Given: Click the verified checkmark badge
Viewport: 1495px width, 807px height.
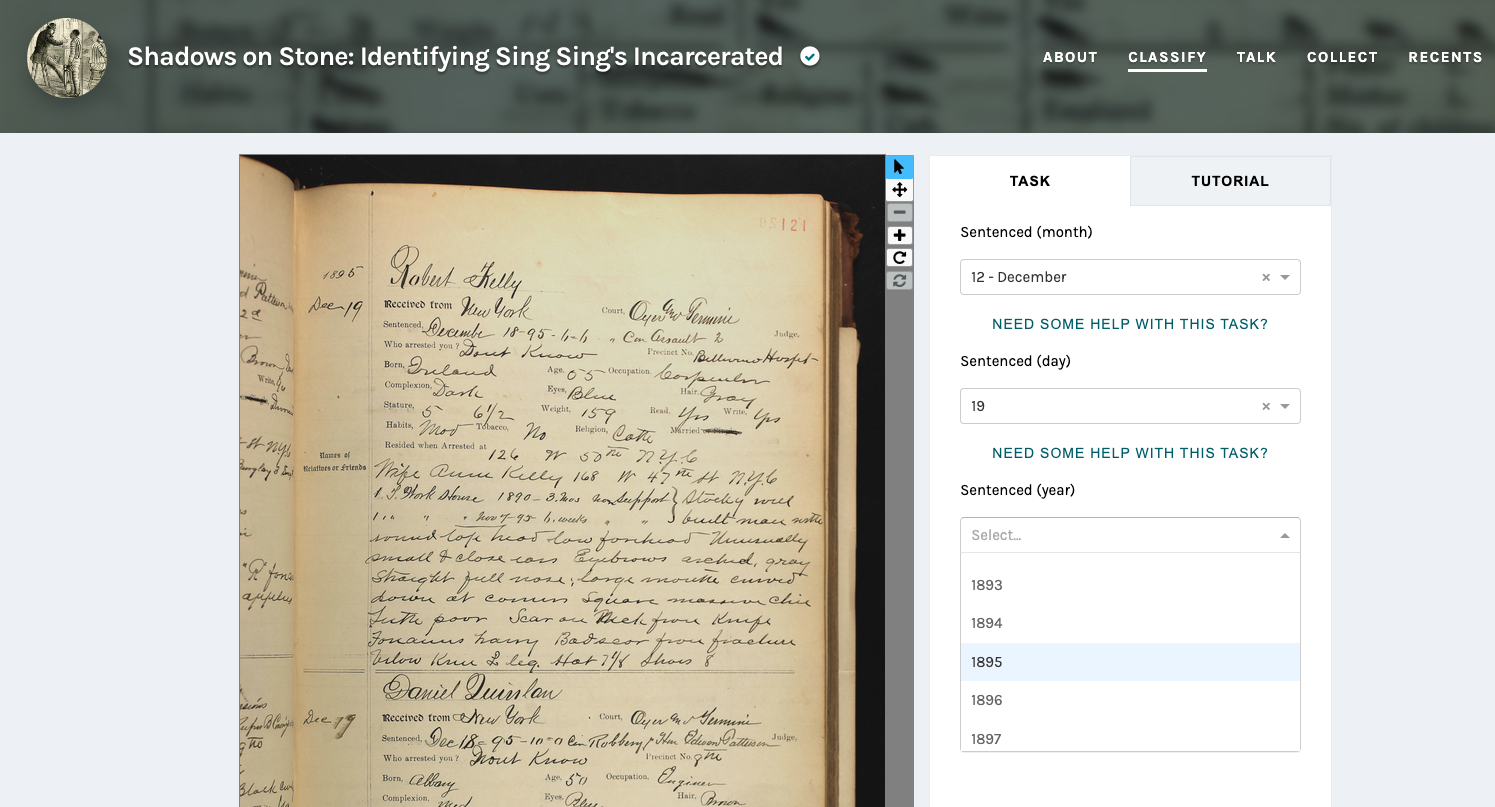Looking at the screenshot, I should [810, 57].
